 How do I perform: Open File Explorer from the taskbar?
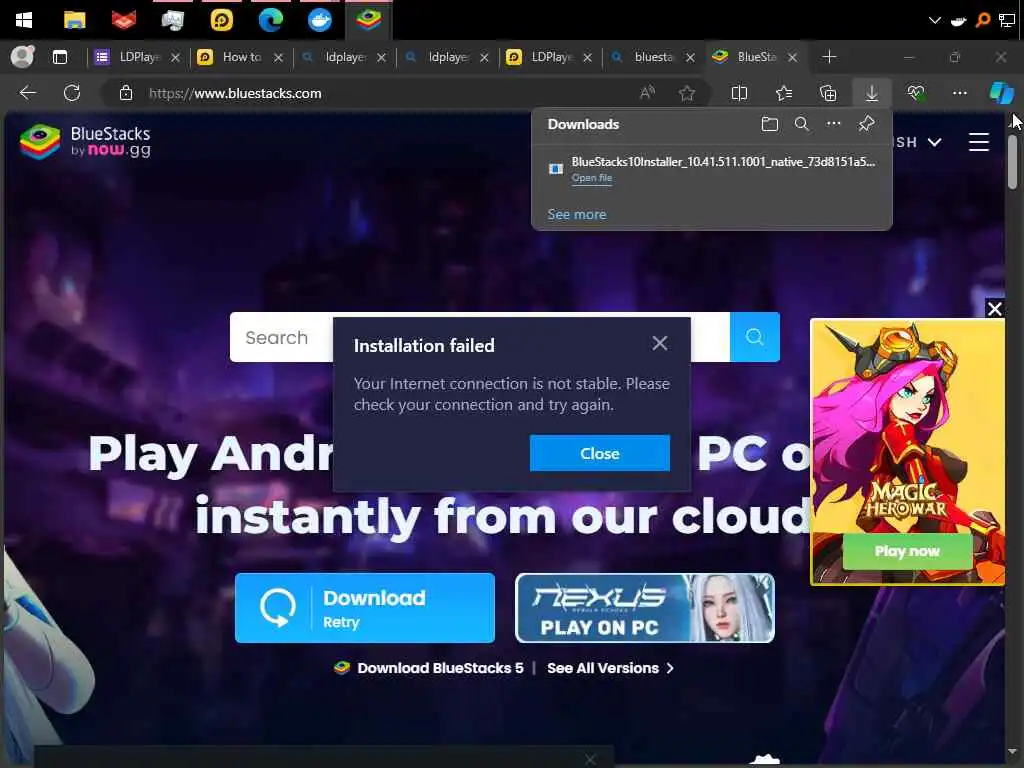click(74, 20)
